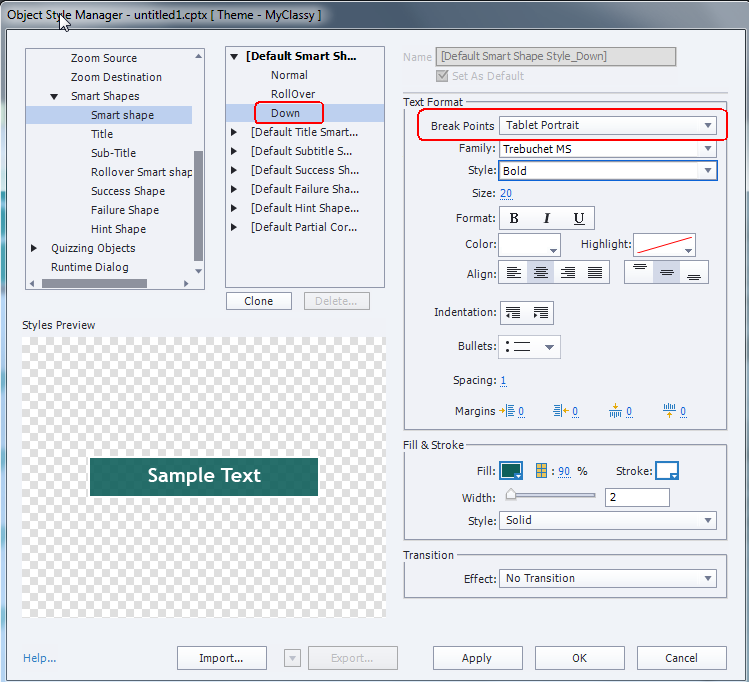749x682 pixels.
Task: Align text to the left
Action: (514, 272)
